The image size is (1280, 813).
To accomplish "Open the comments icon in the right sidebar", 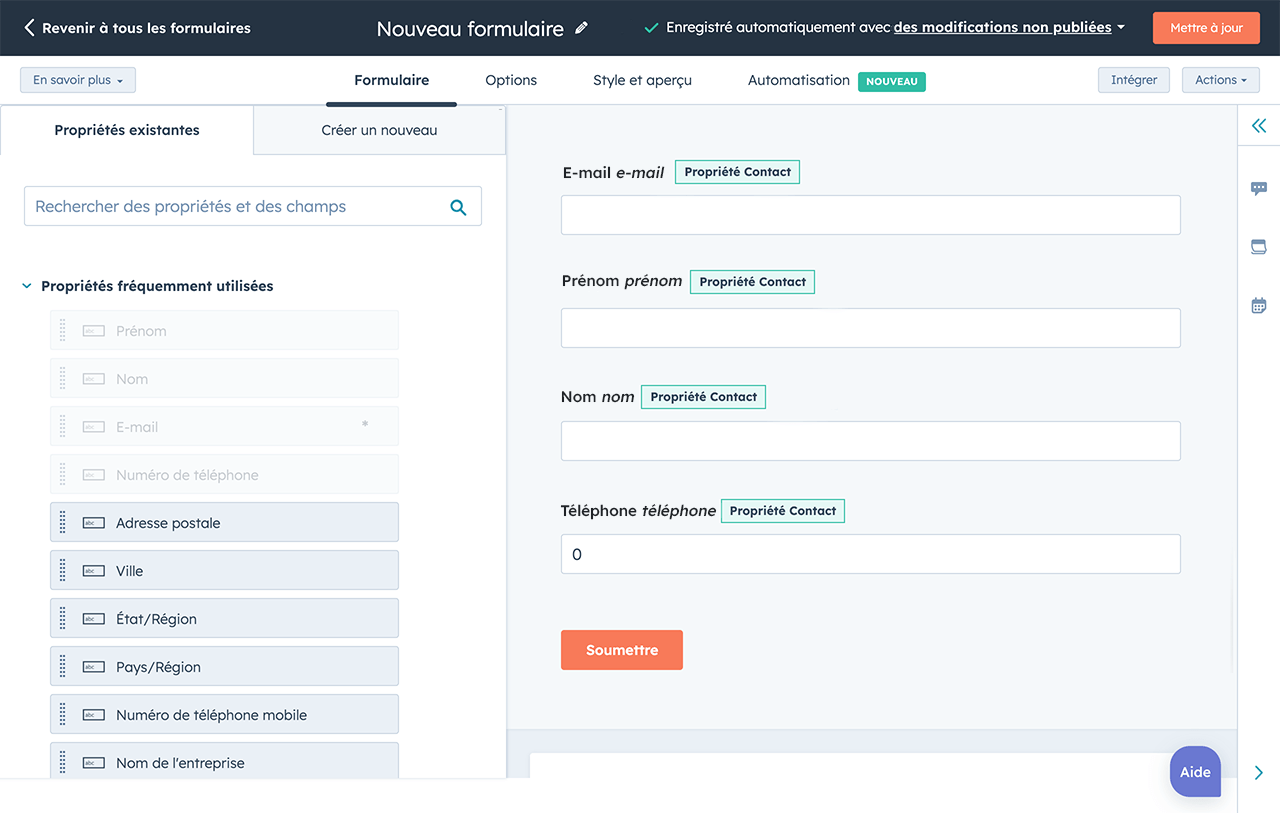I will 1259,188.
